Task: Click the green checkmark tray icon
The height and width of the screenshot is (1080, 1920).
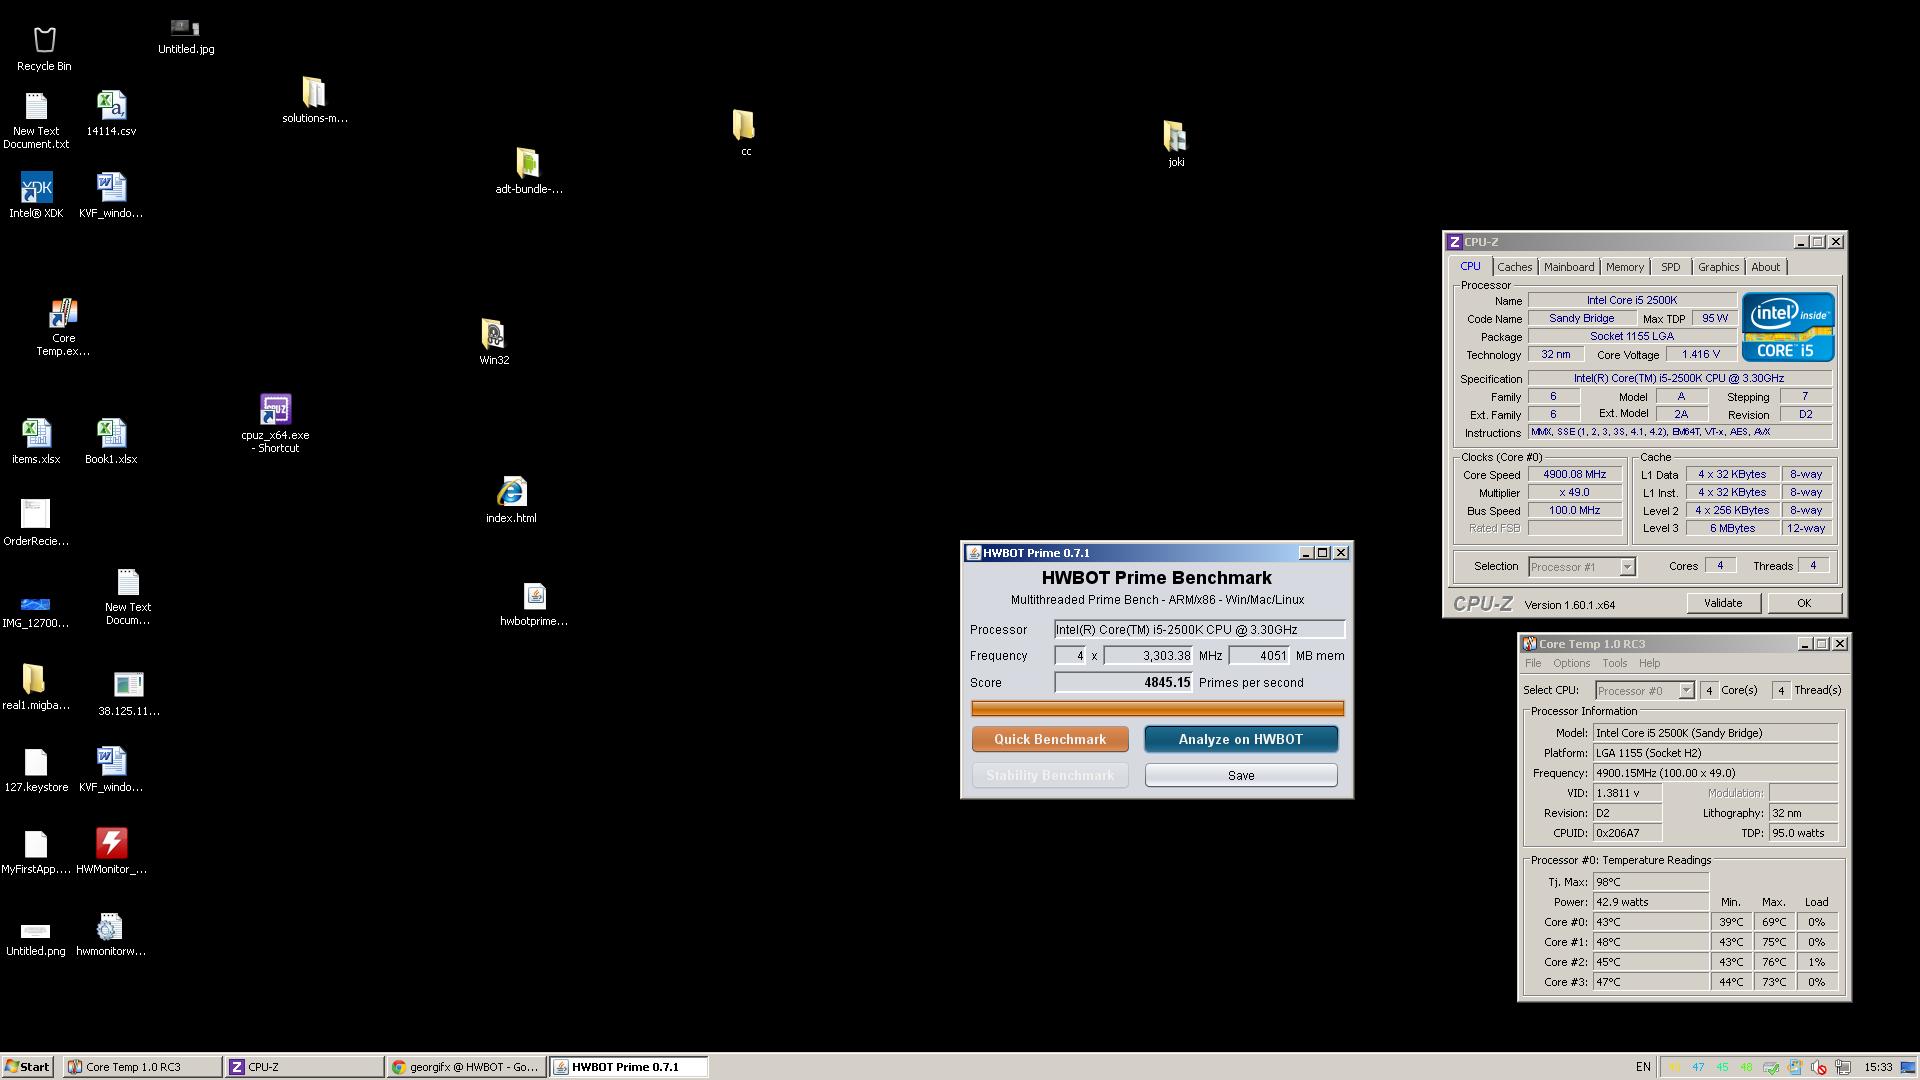Action: tap(1770, 1067)
